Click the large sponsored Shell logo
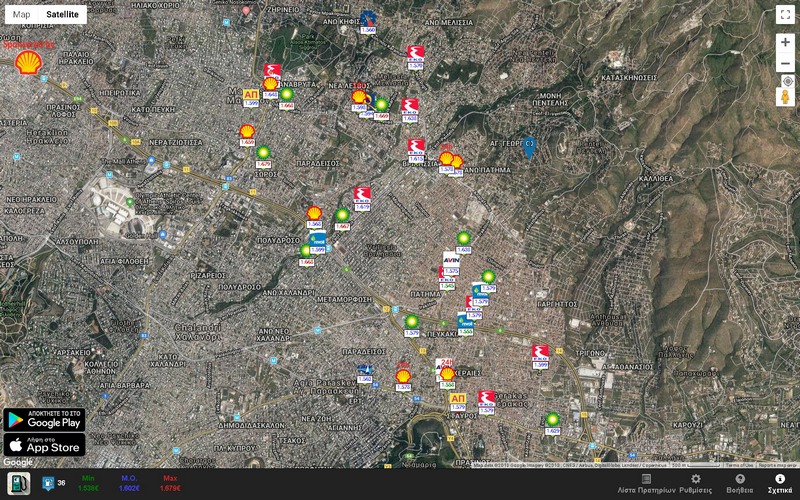The image size is (800, 500). (28, 62)
